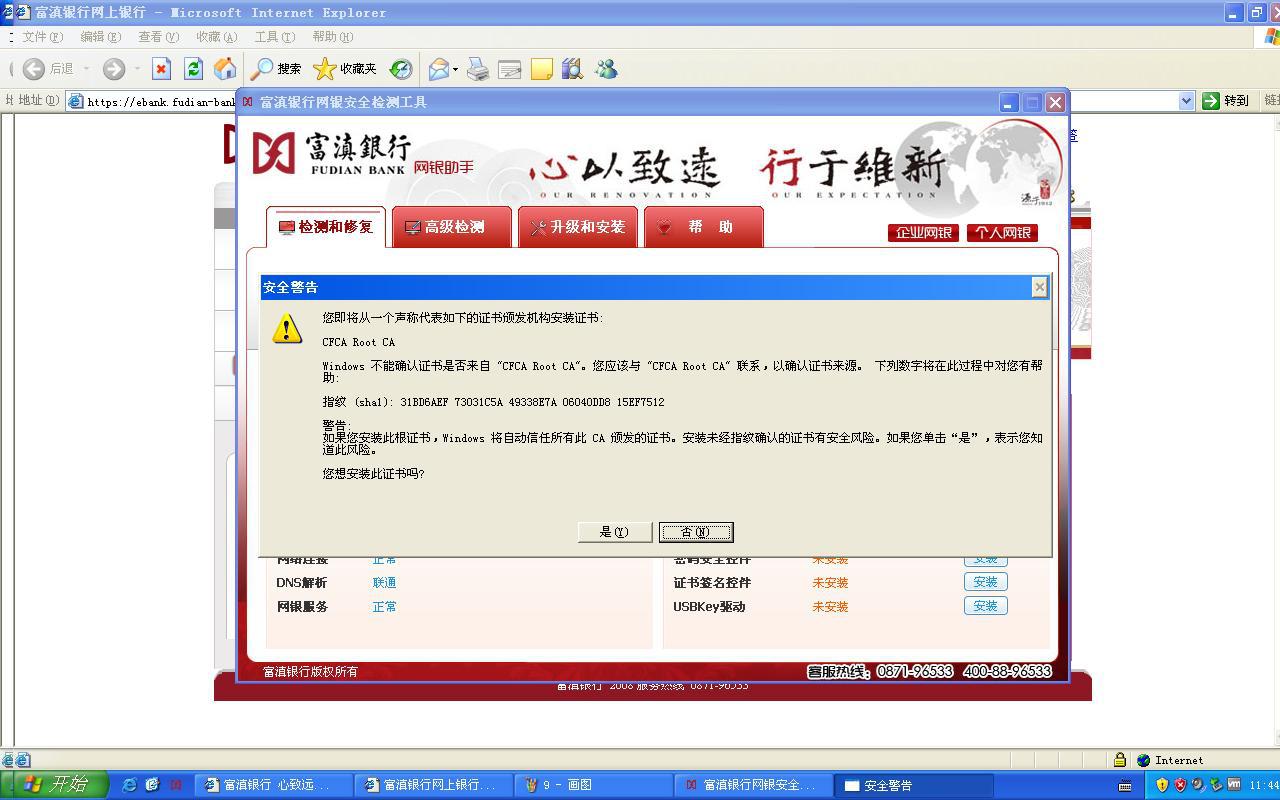Click the Print icon in IE toolbar
Viewport: 1280px width, 800px height.
pos(478,69)
